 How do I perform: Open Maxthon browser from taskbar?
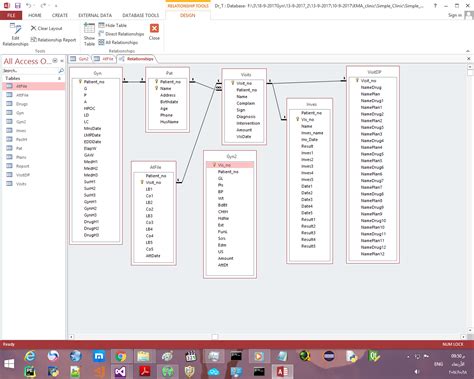99,356
